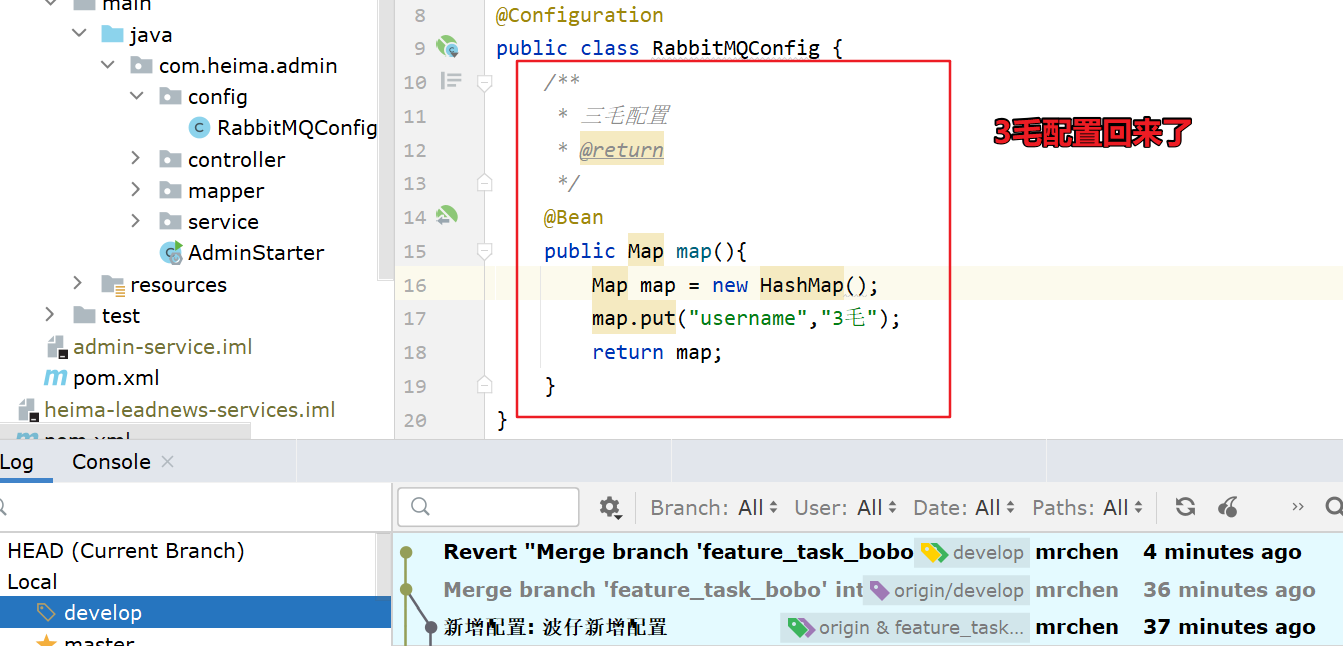Click the java folder icon
Screen dimensions: 1343x646
click(113, 35)
